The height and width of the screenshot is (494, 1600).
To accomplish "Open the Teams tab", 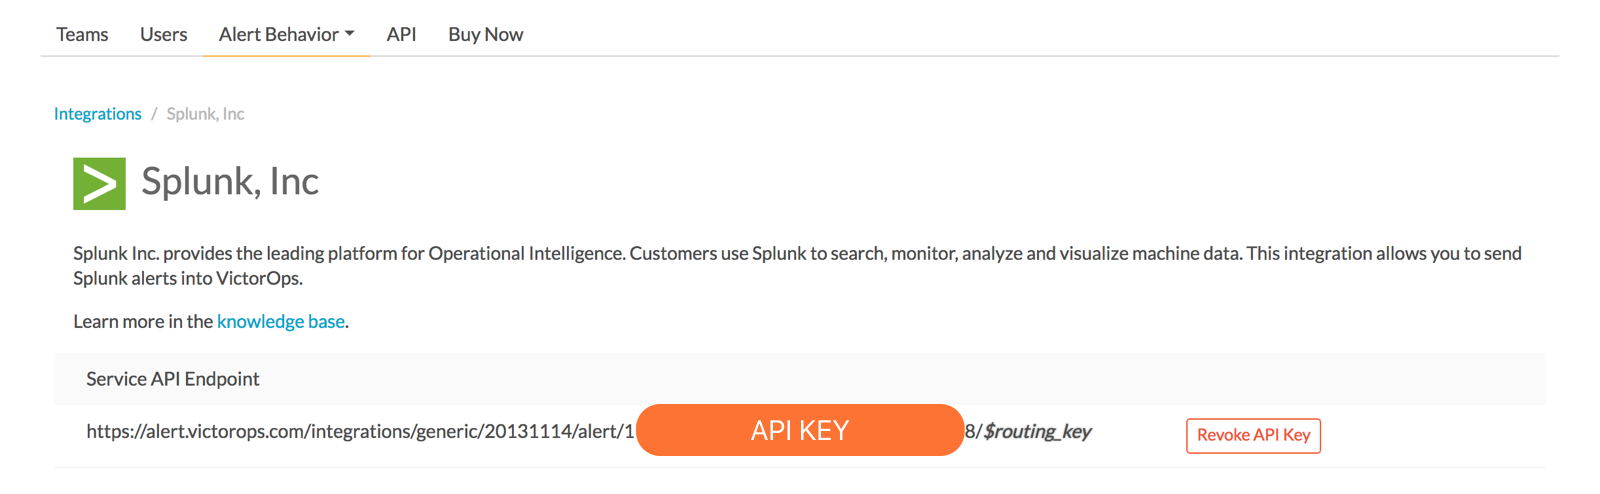I will [82, 34].
